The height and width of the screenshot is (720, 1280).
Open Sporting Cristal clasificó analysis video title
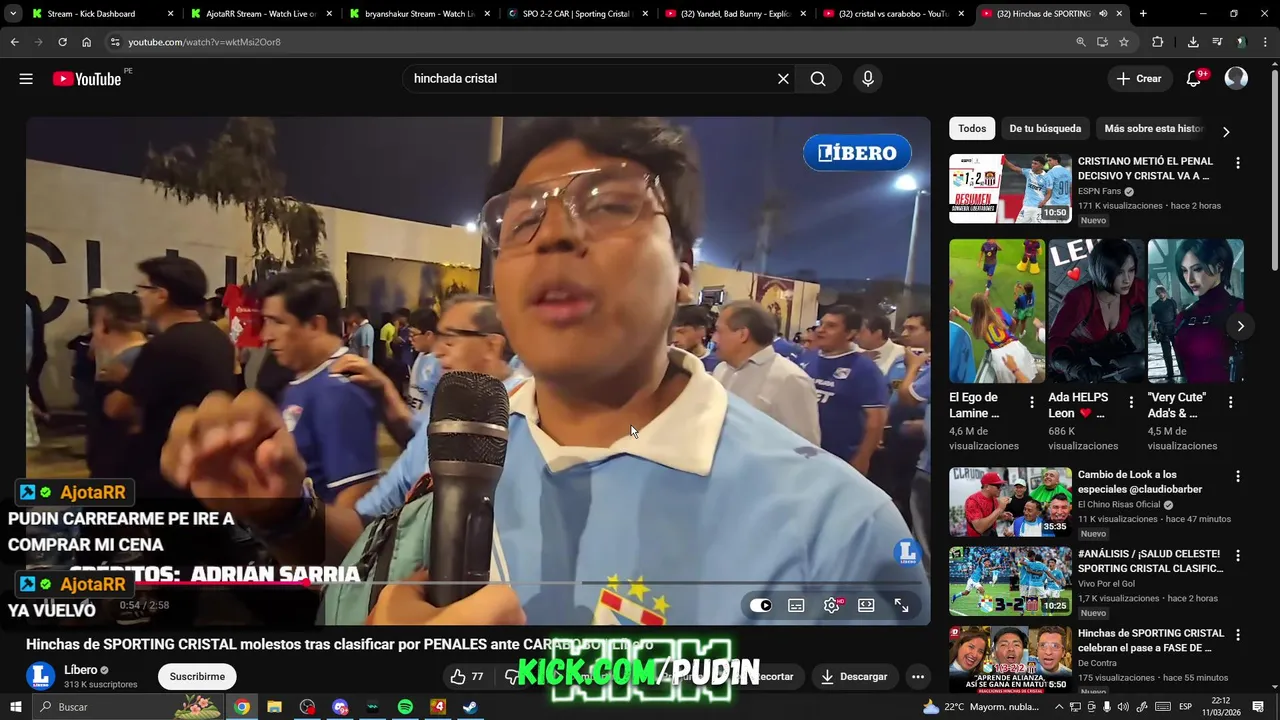(1150, 561)
